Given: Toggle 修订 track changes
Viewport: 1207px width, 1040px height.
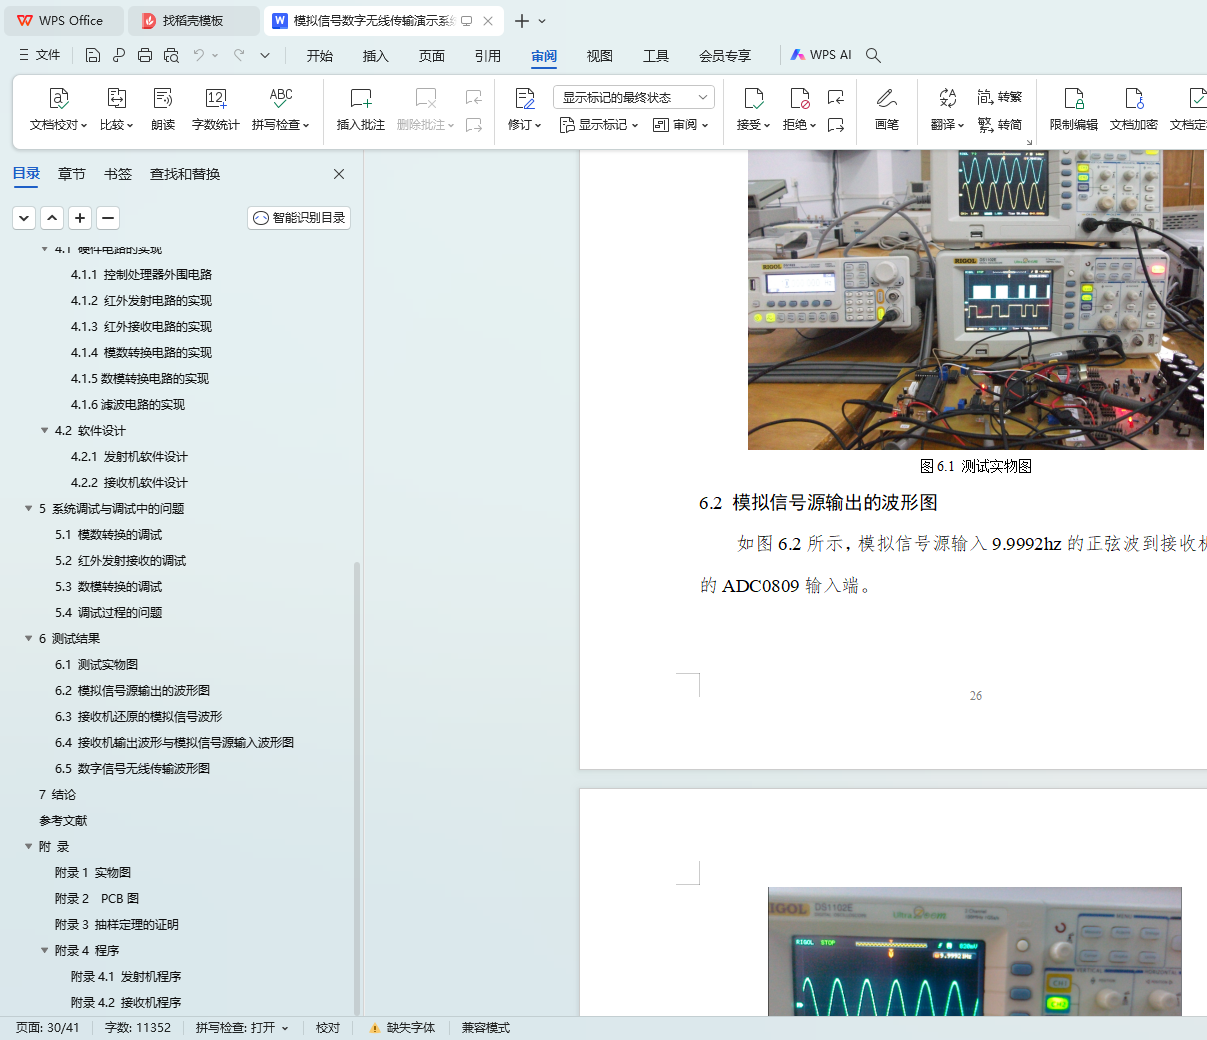Looking at the screenshot, I should coord(524,109).
